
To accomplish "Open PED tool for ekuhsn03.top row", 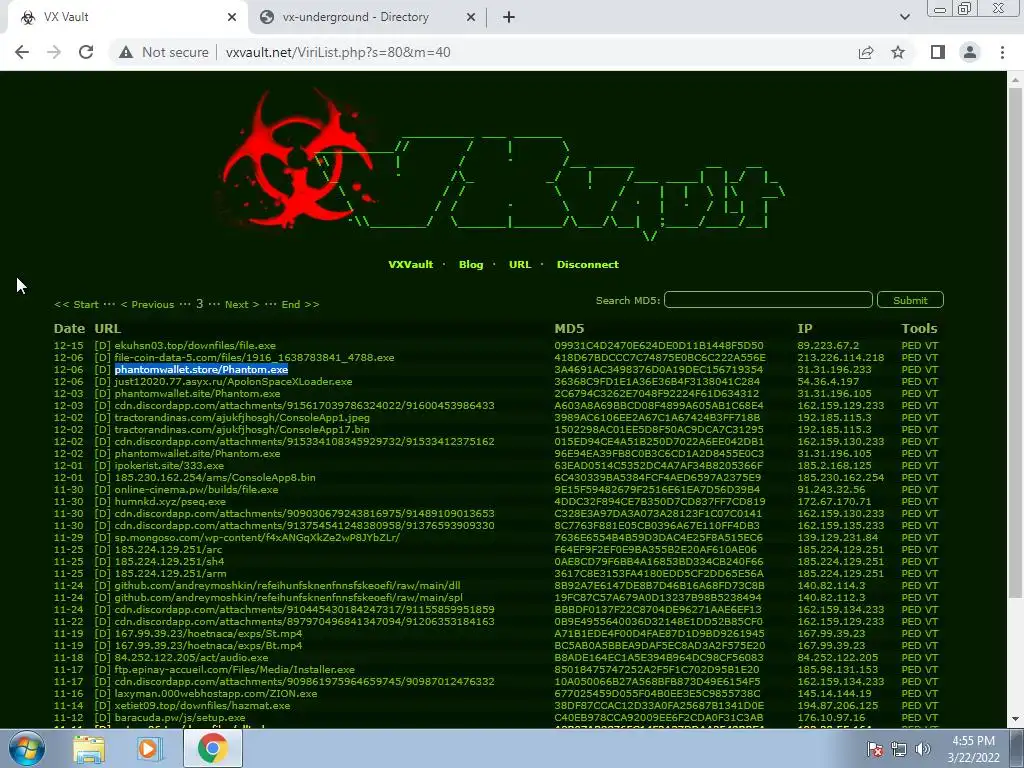I will 912,345.
